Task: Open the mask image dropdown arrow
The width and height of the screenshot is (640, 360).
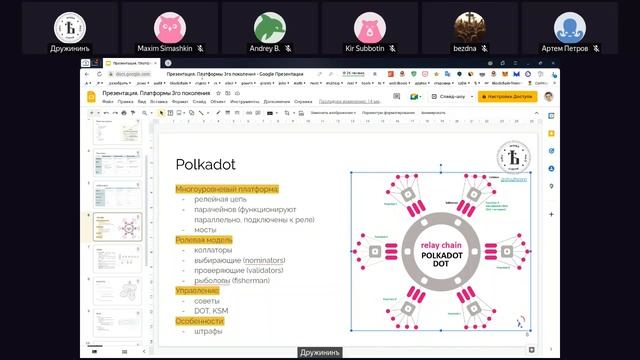Action: tap(293, 113)
